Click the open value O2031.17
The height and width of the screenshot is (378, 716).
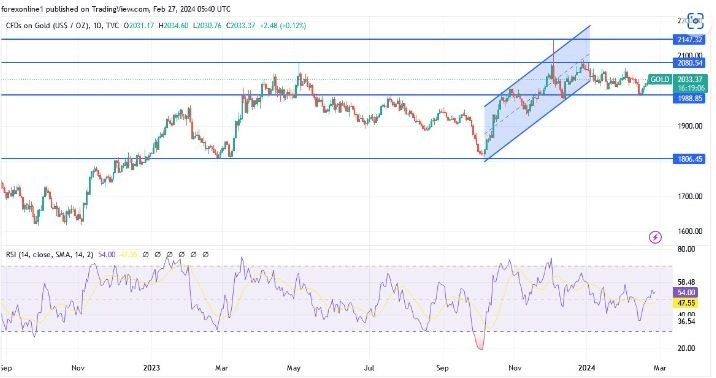(139, 26)
